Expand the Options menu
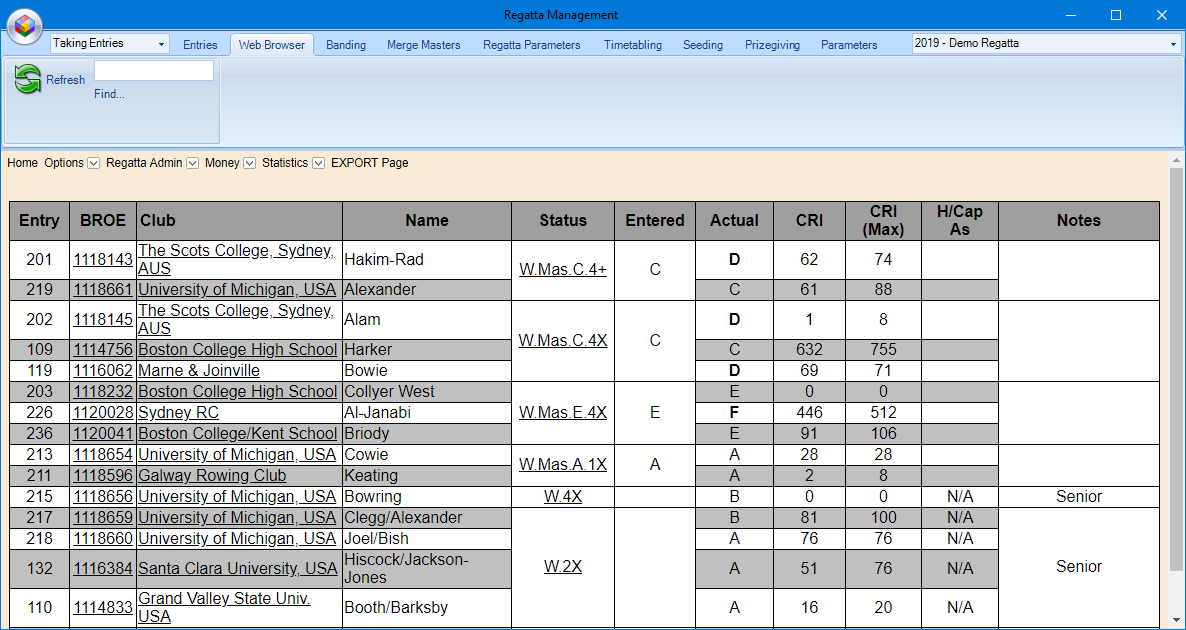The width and height of the screenshot is (1186, 630). pos(93,163)
